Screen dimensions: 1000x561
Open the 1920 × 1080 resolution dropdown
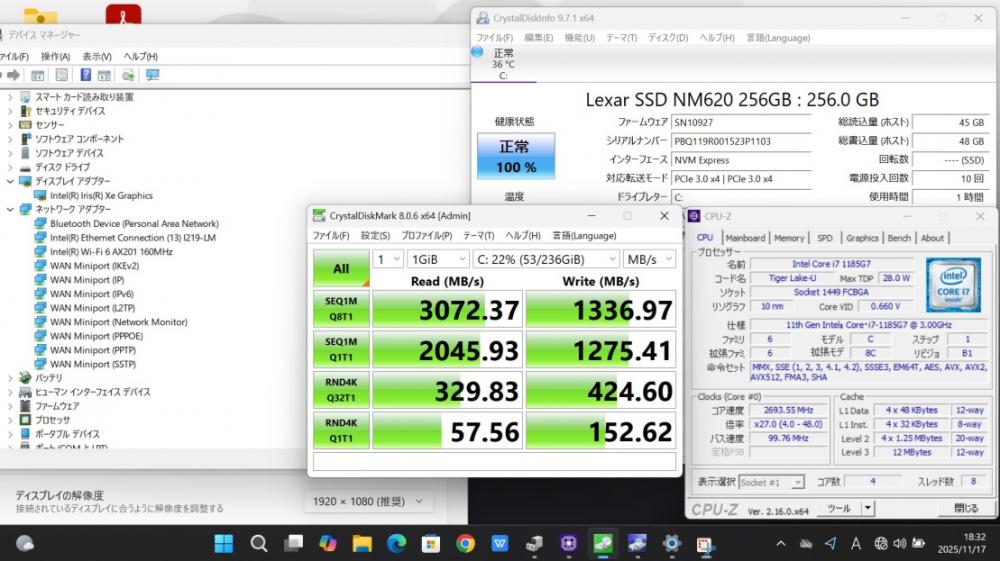pyautogui.click(x=368, y=501)
